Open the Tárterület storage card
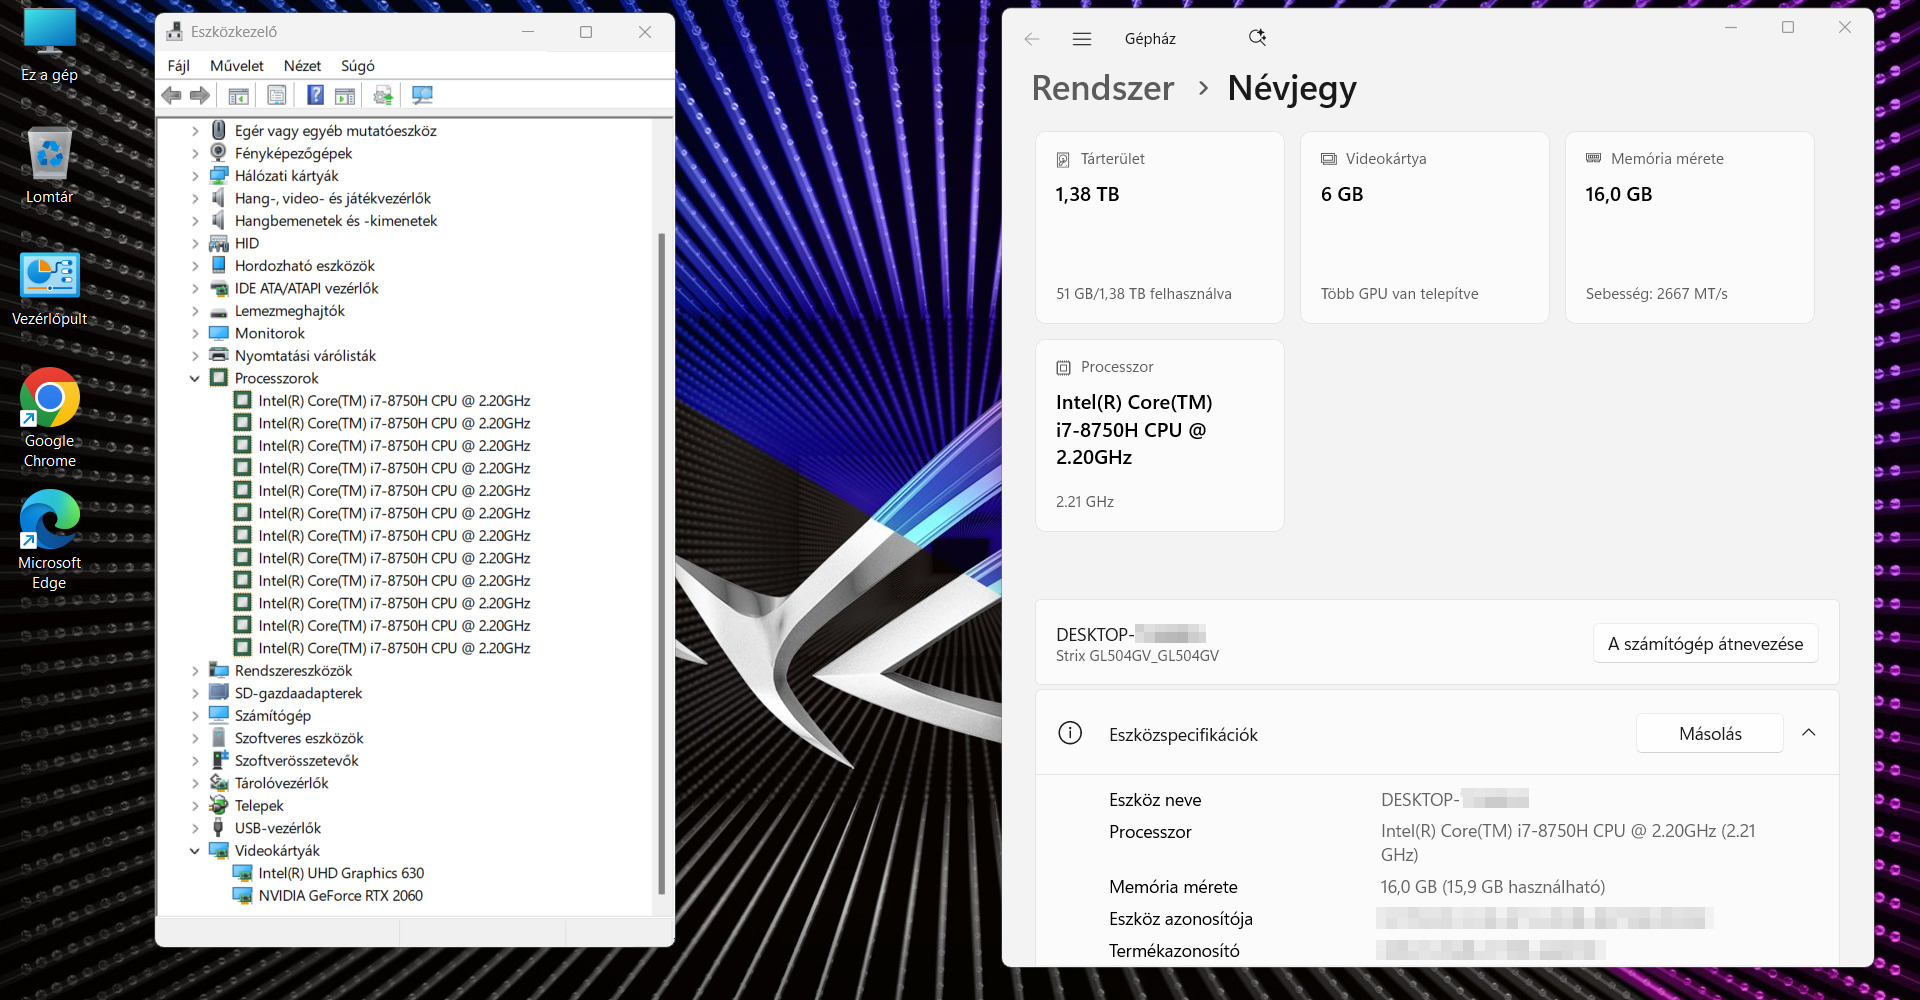 click(x=1160, y=227)
